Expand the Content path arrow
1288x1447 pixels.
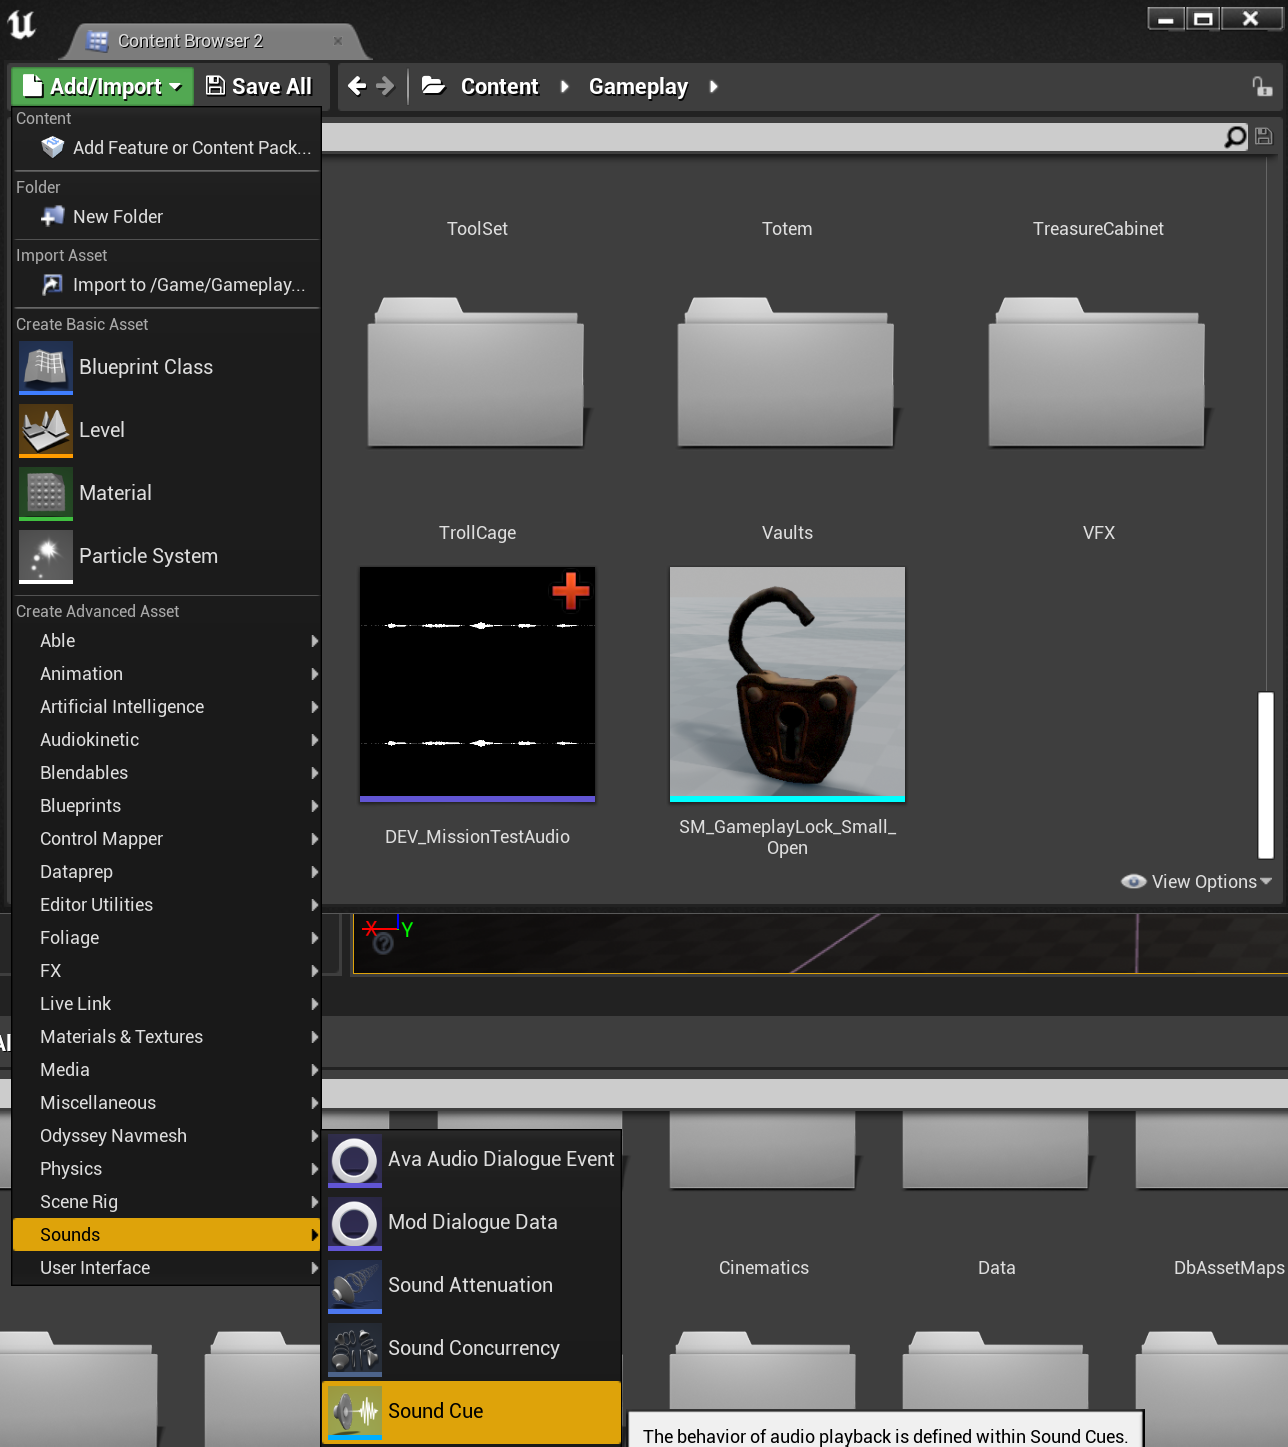[565, 87]
